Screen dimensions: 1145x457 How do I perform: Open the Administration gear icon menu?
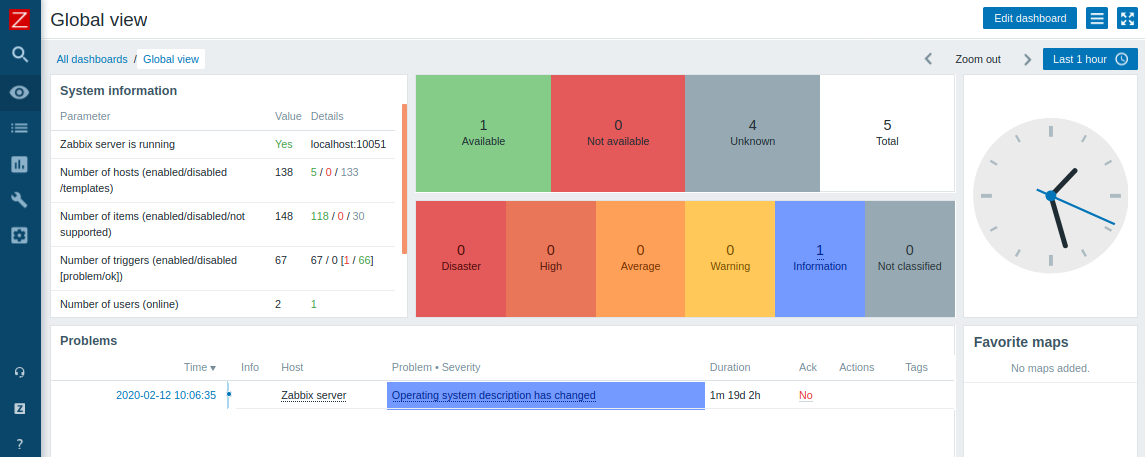pos(20,235)
